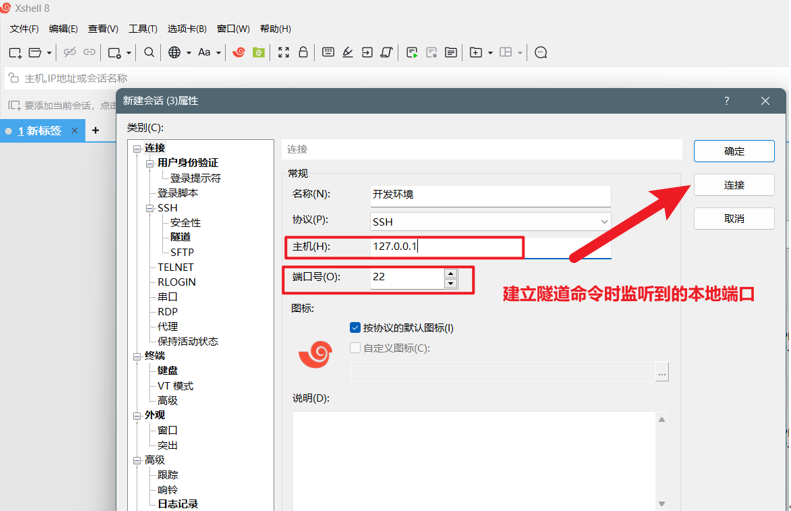Select 隧道 in the category tree
The width and height of the screenshot is (791, 511).
click(x=181, y=237)
